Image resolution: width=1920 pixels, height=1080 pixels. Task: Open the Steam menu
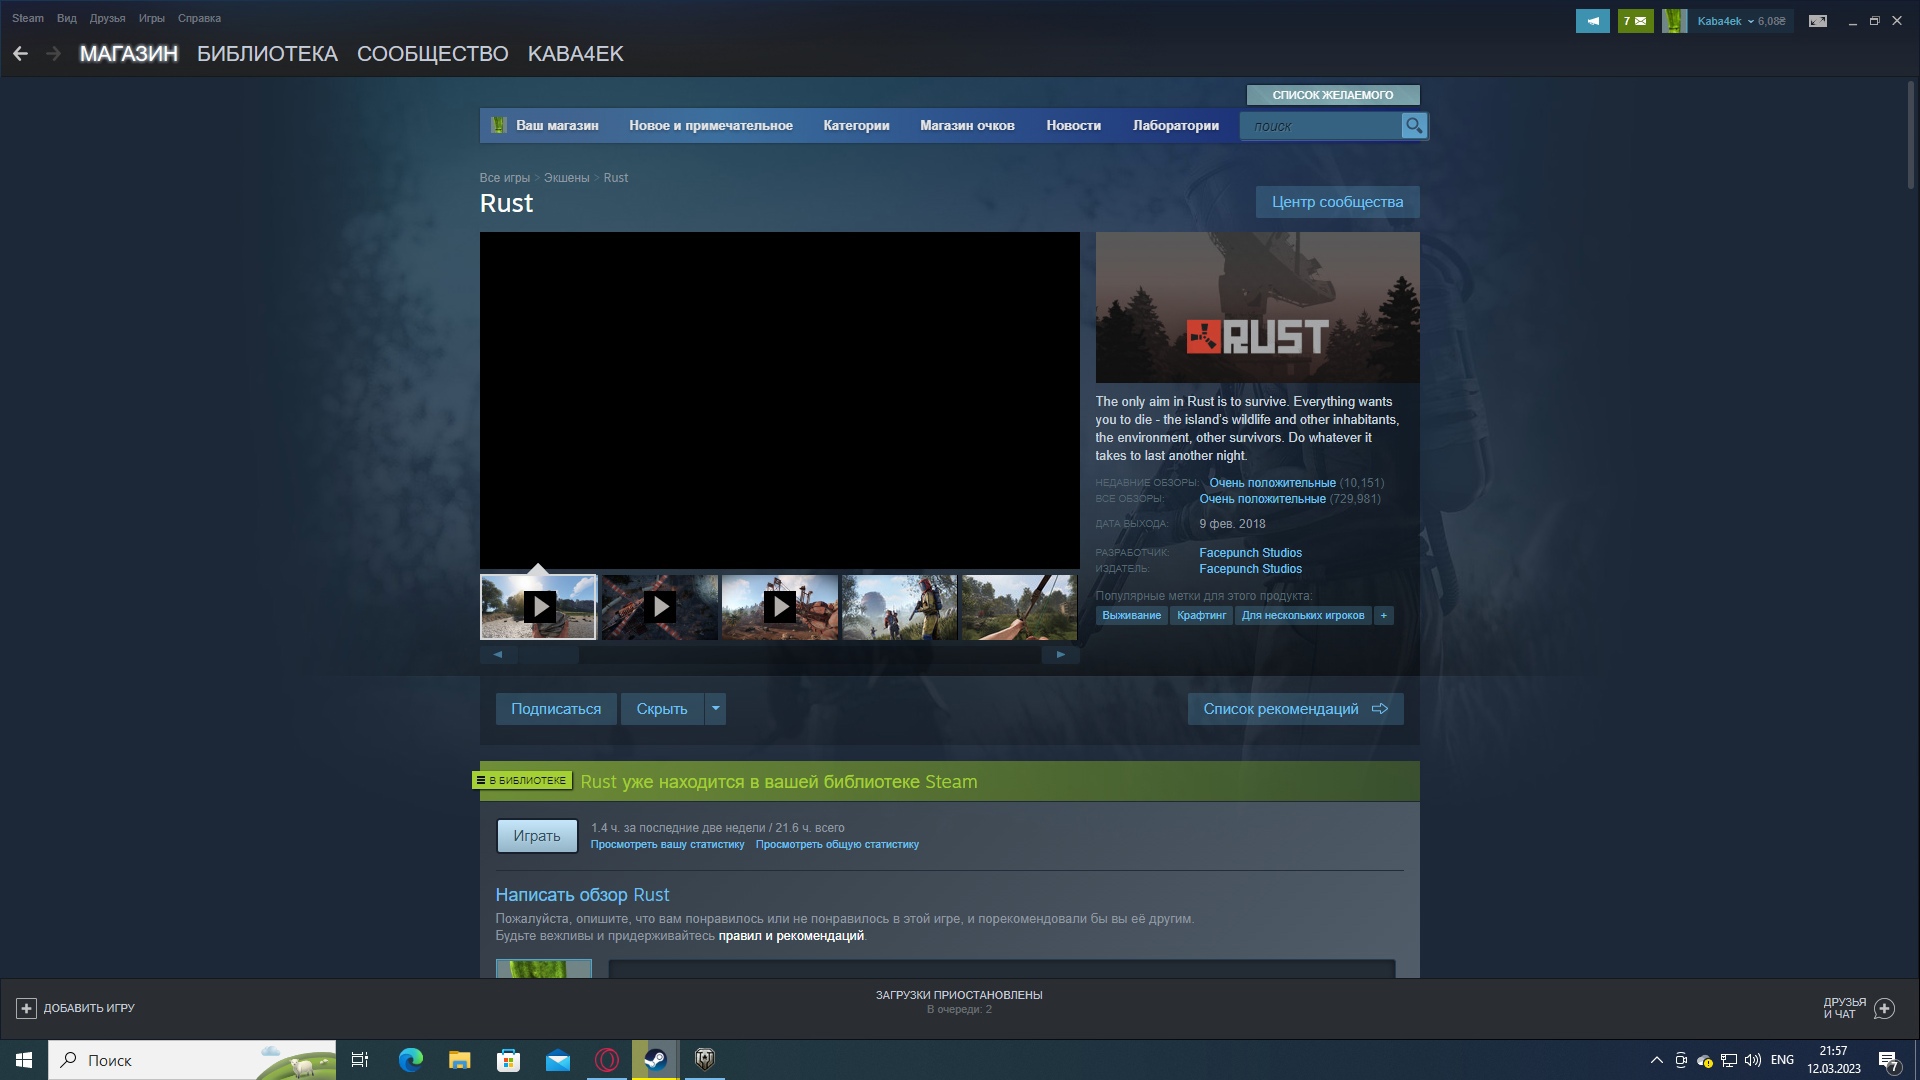pyautogui.click(x=28, y=18)
